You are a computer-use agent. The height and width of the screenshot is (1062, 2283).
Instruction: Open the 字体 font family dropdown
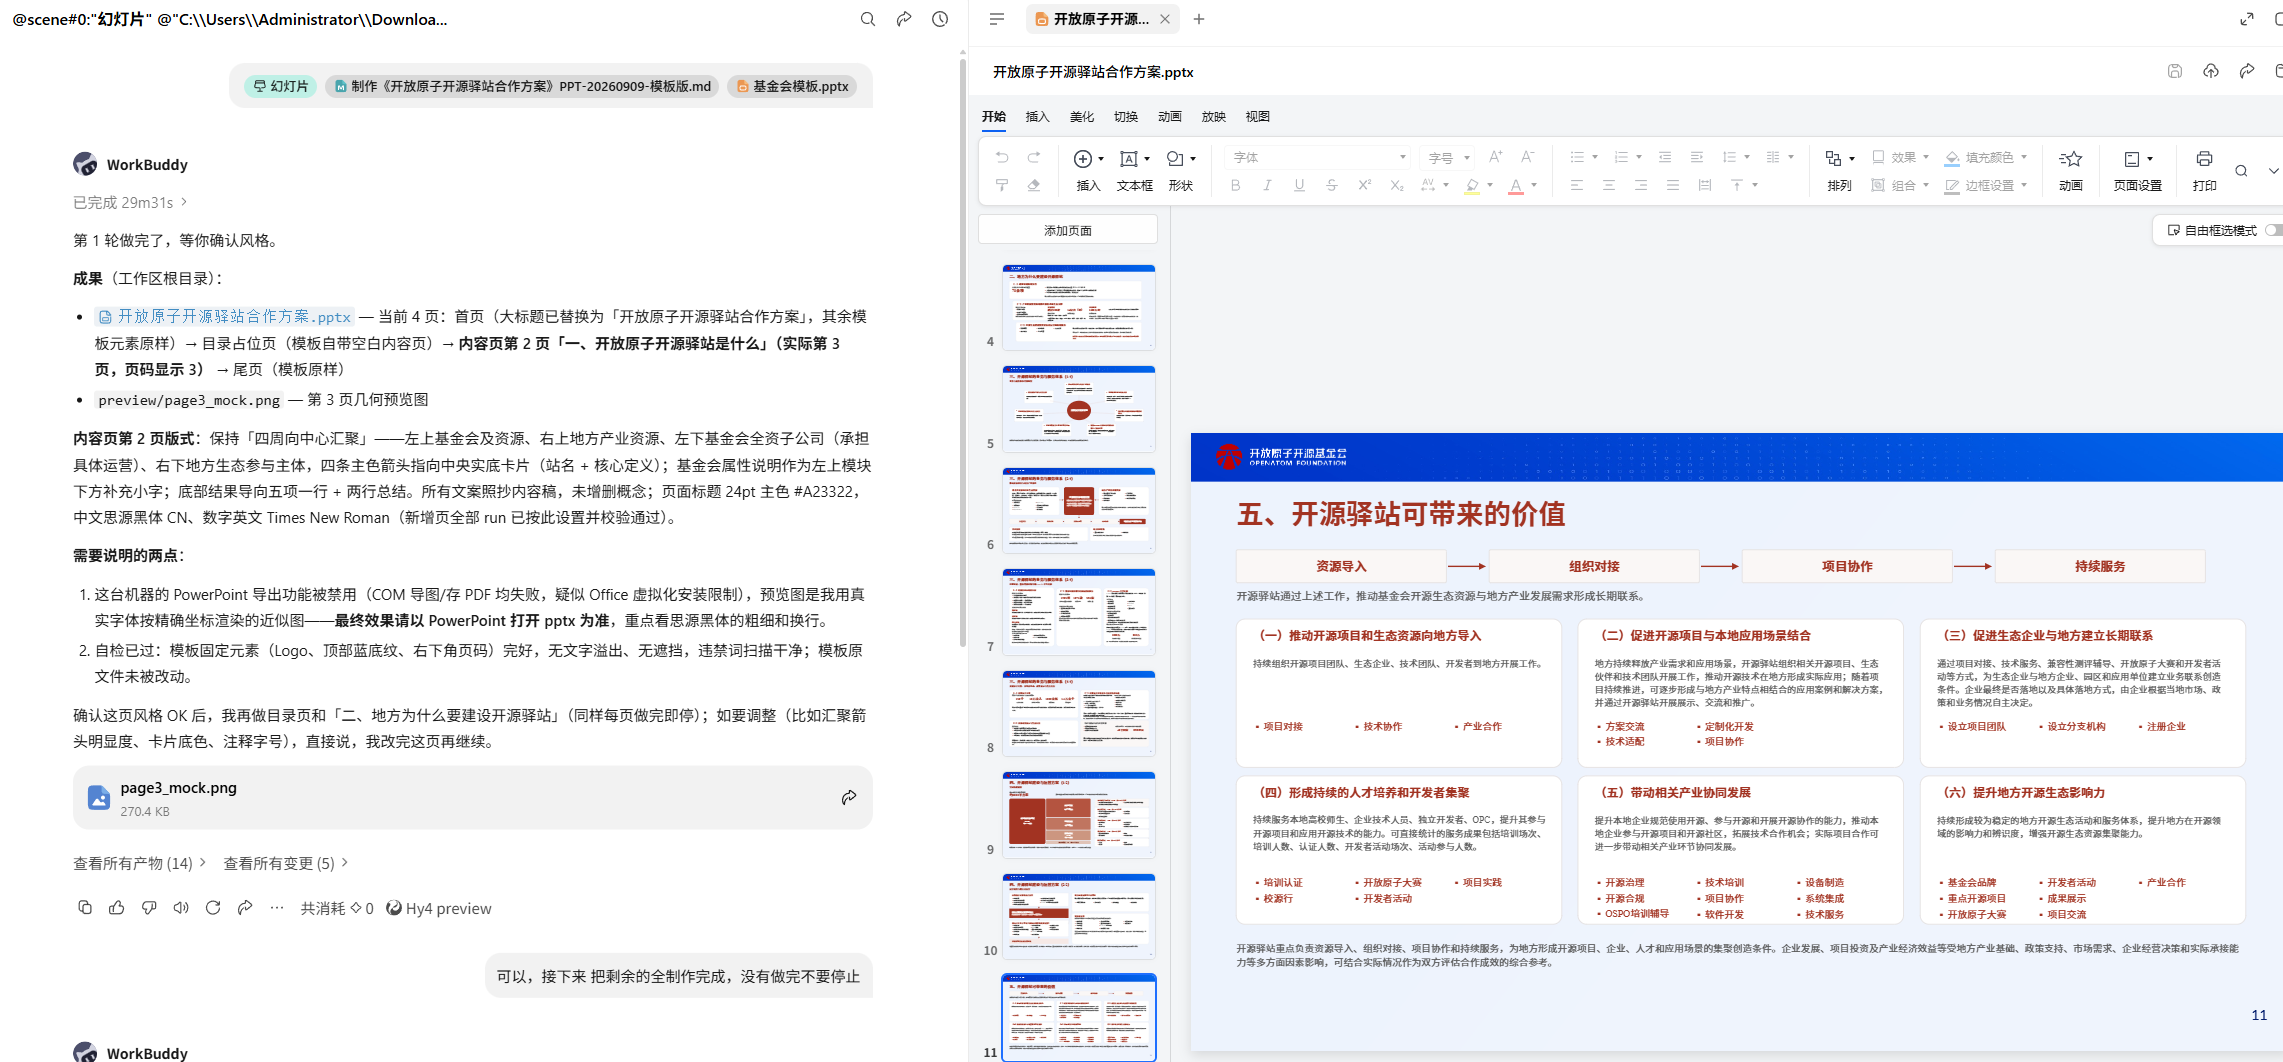pos(1316,157)
